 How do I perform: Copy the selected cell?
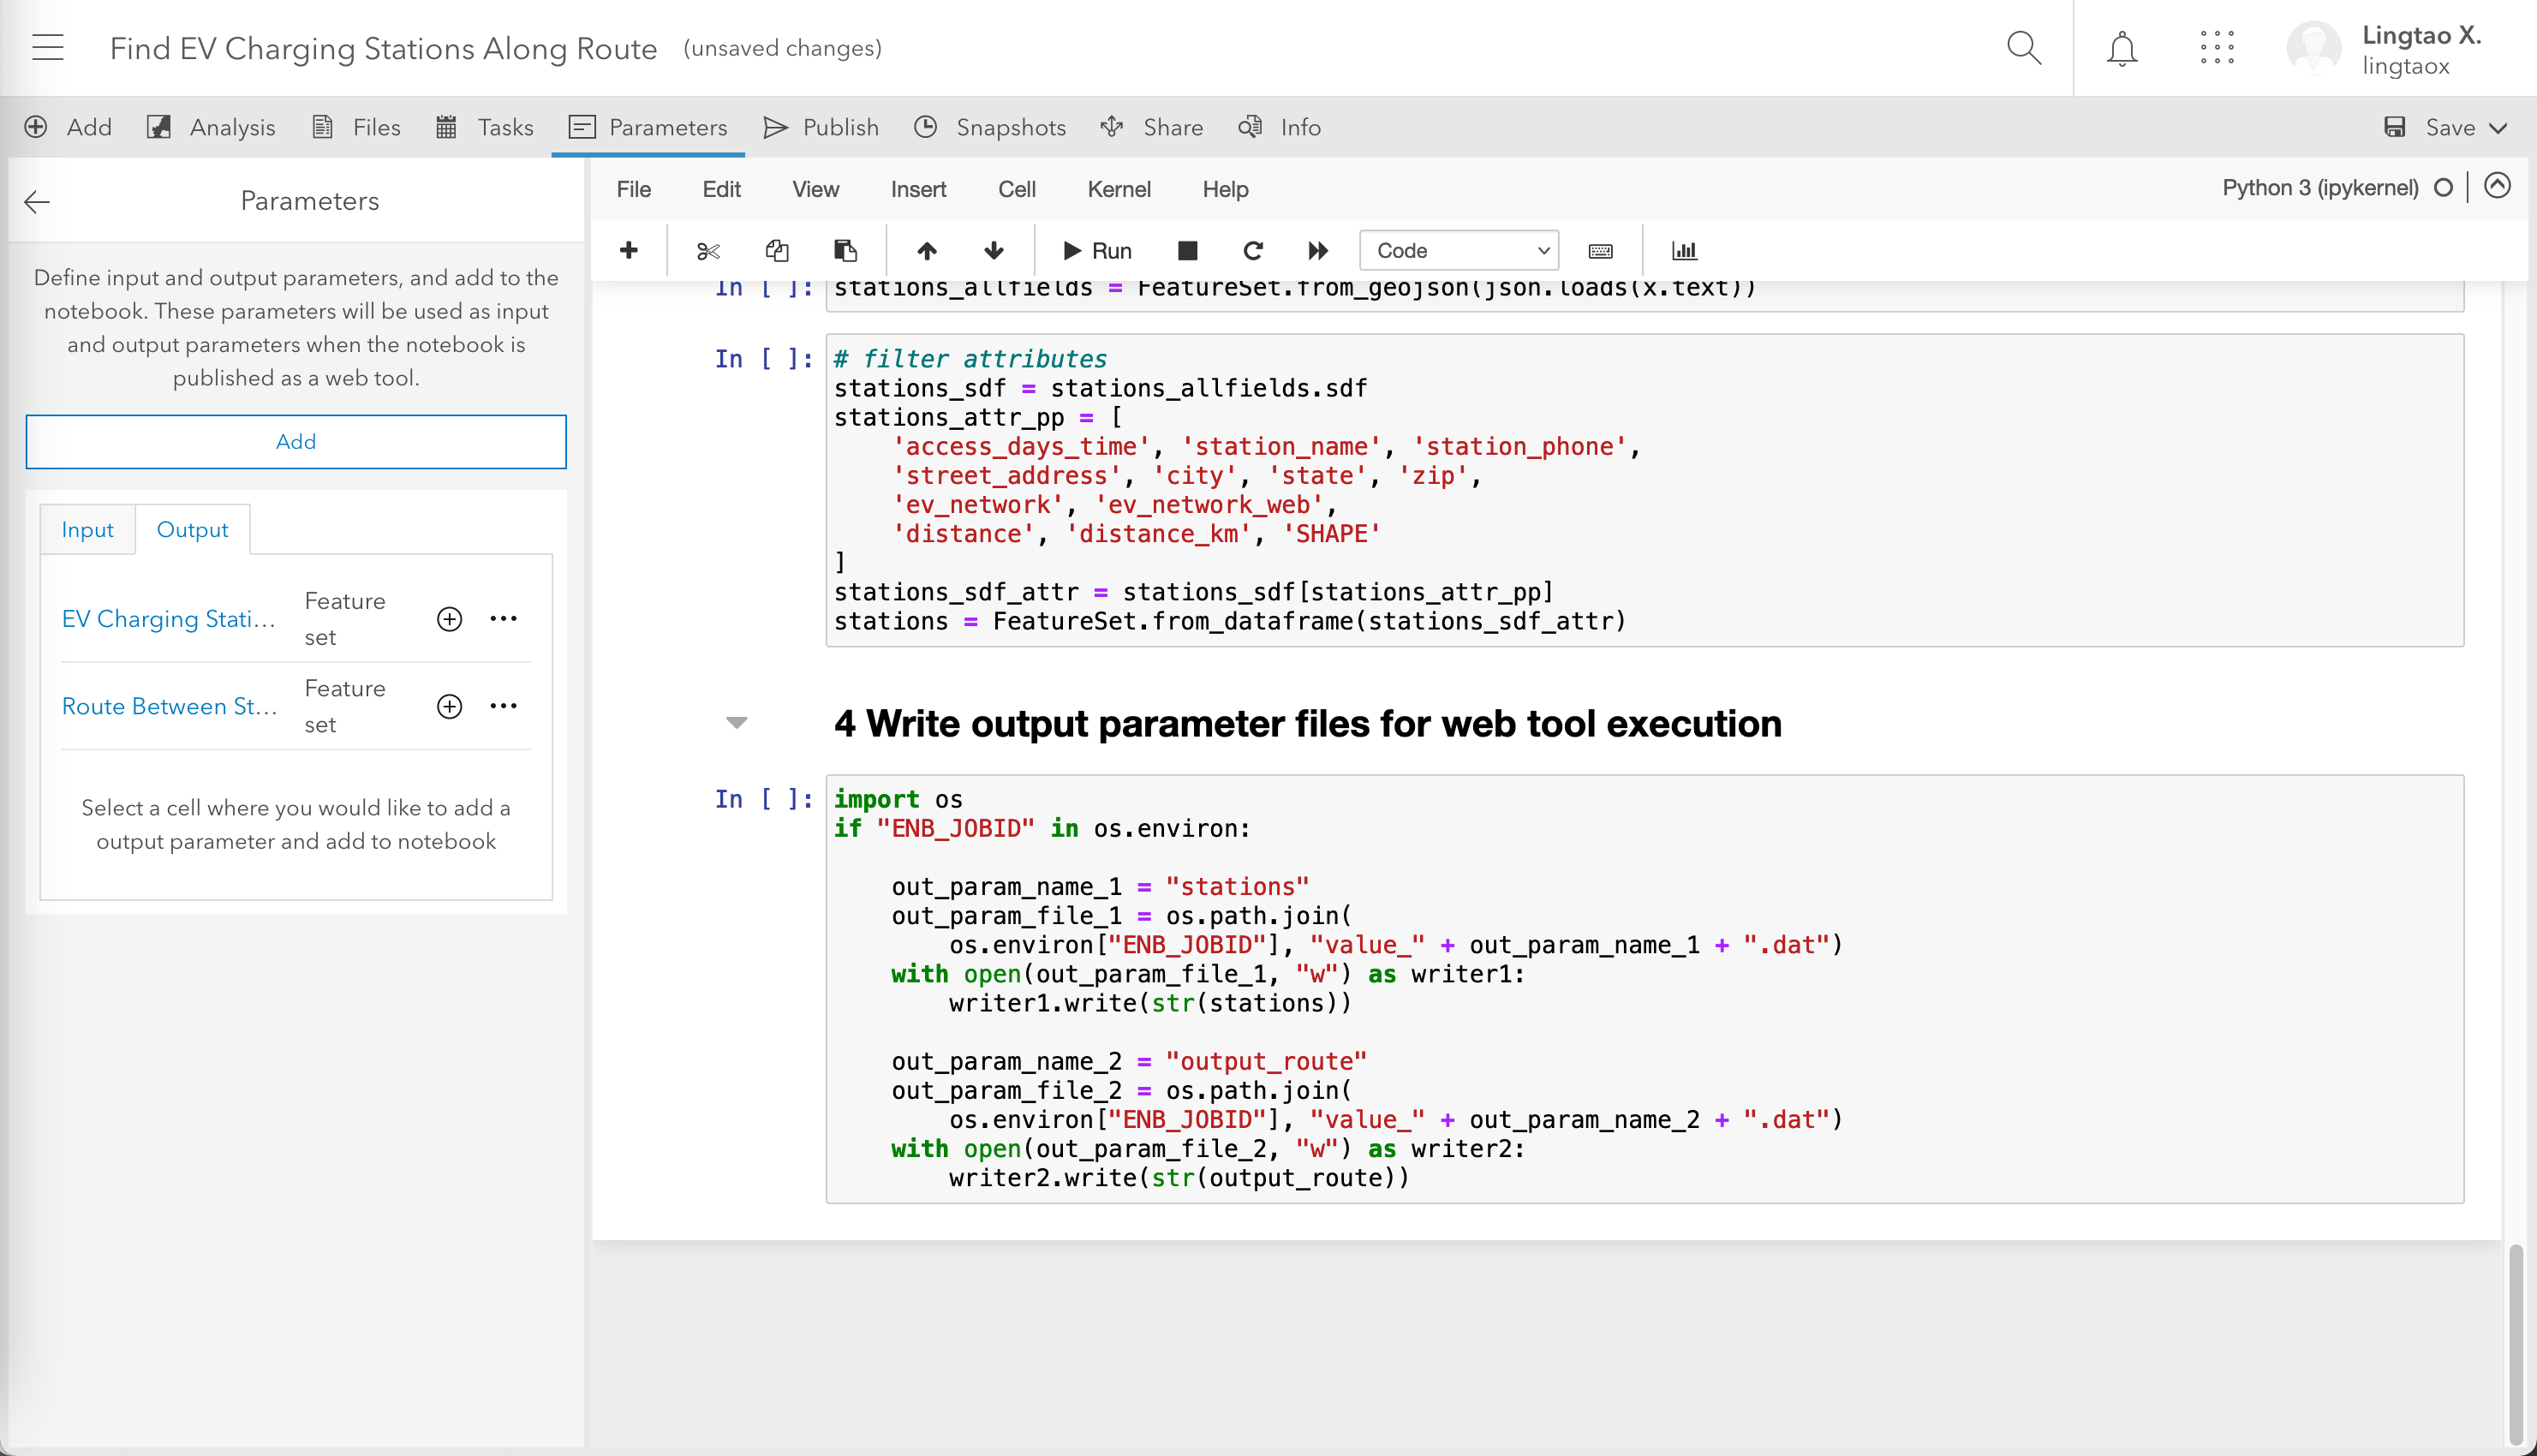[777, 250]
